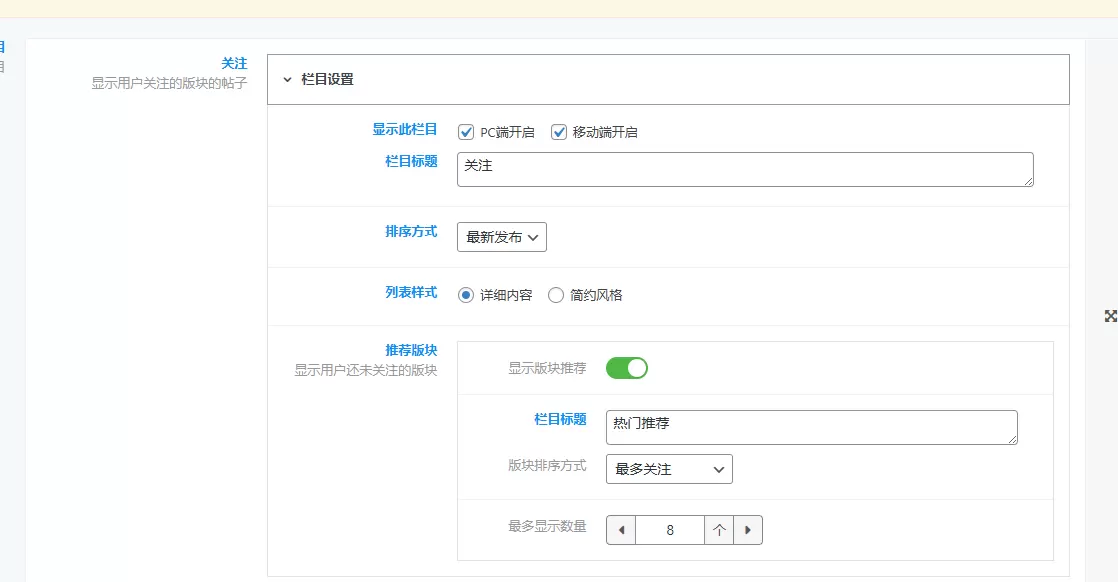Viewport: 1118px width, 582px height.
Task: Click the fullscreen expand icon at right edge
Action: click(x=1110, y=316)
